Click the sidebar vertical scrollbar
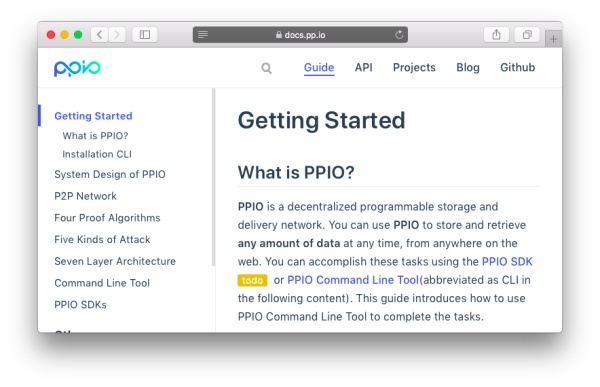This screenshot has height=387, width=600. click(214, 177)
